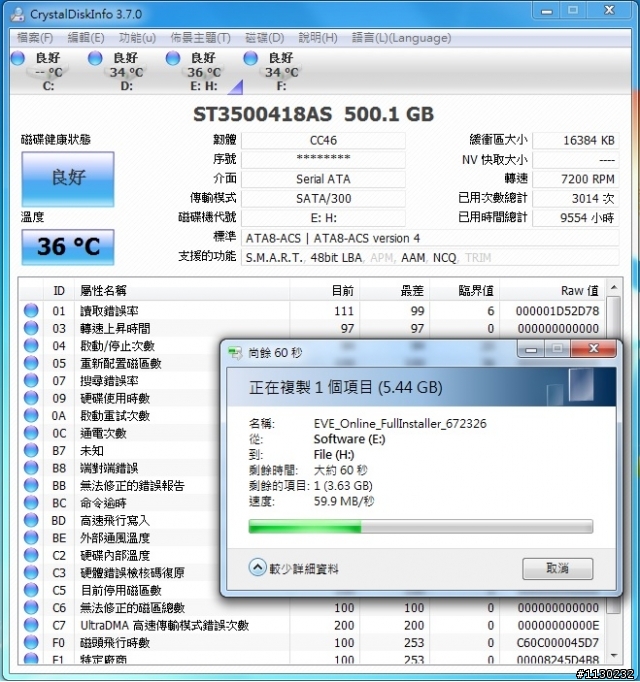
Task: Click status orb for C2 硬碟內部溫度
Action: [31, 555]
